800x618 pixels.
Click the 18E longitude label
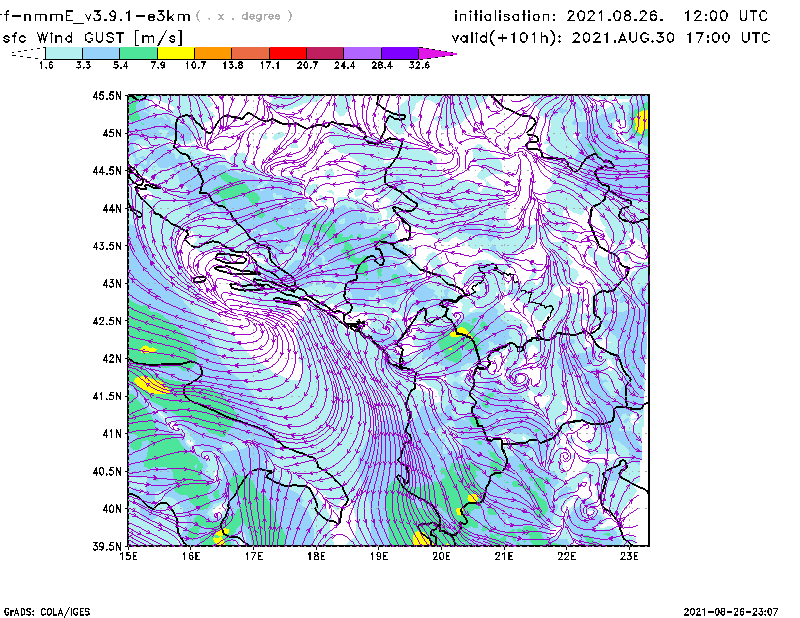[x=316, y=556]
